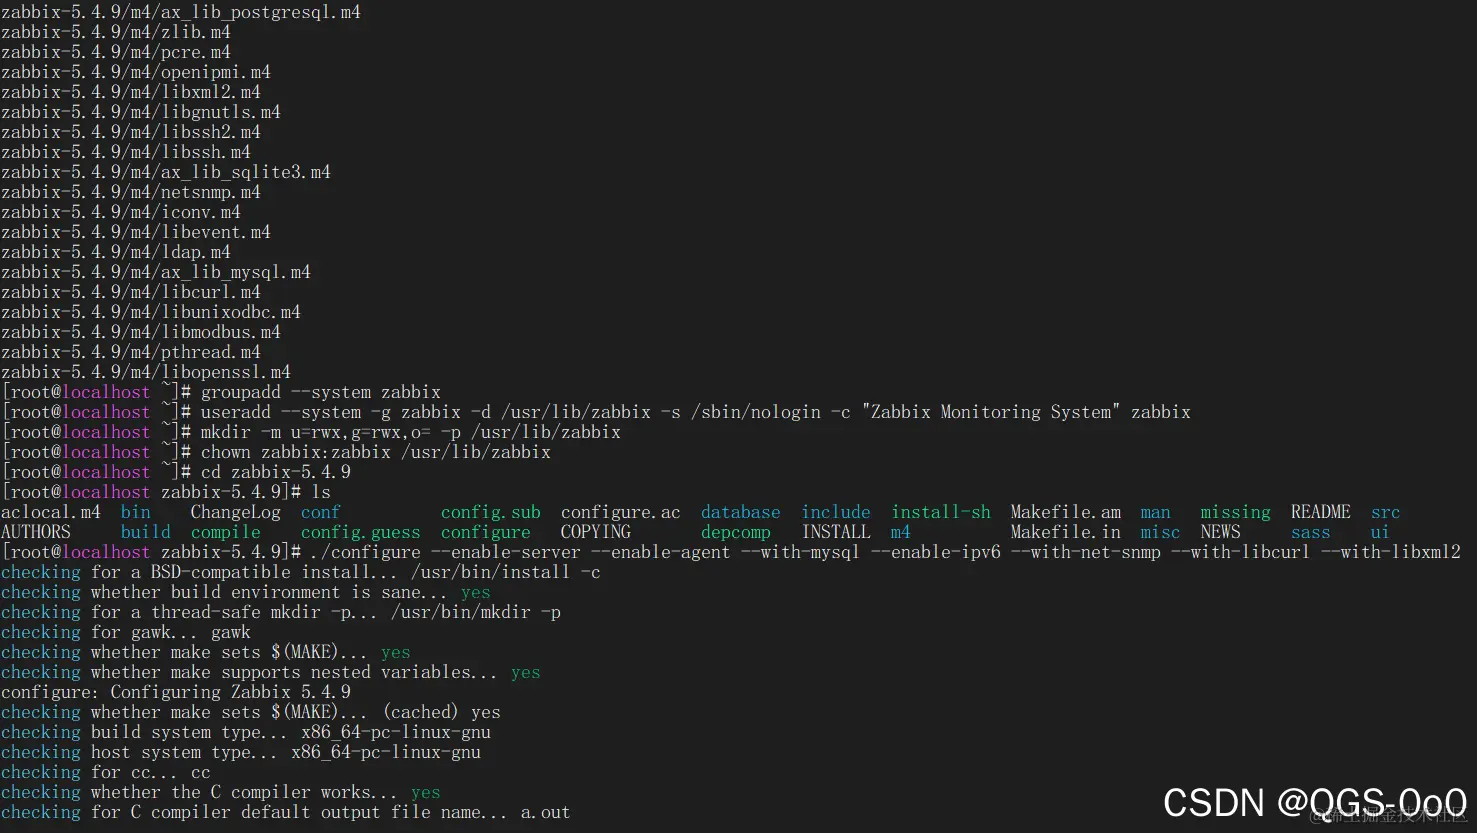Click the 'C compiler default output file name' line
Viewport: 1477px width, 833px height.
point(286,812)
